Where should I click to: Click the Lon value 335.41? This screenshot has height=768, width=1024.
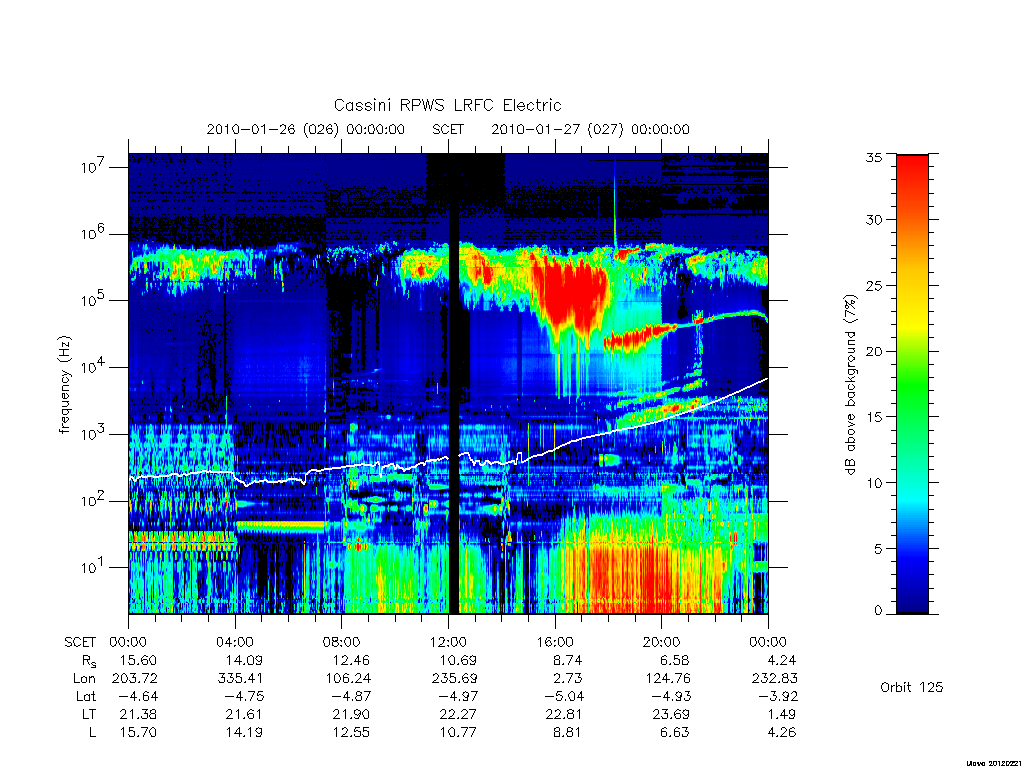240,679
